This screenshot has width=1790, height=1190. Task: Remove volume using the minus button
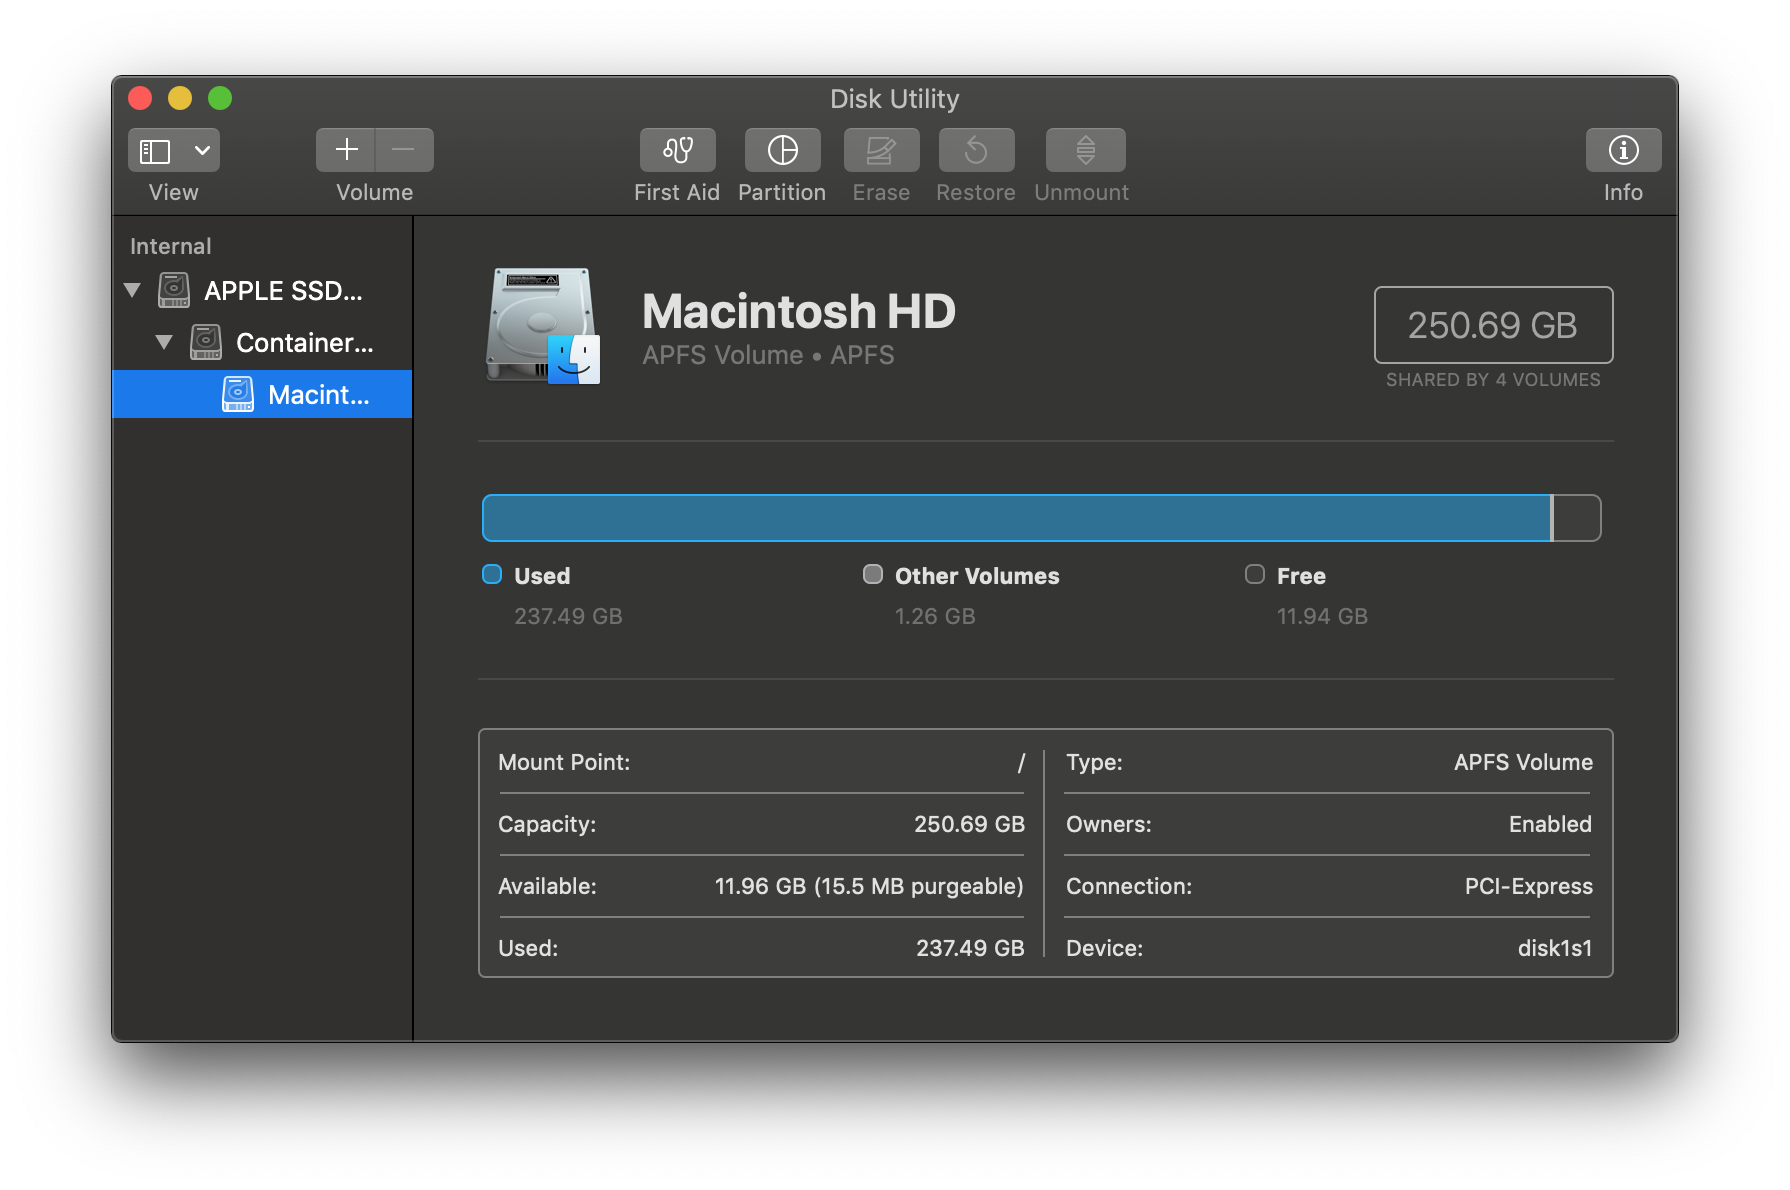pos(404,150)
